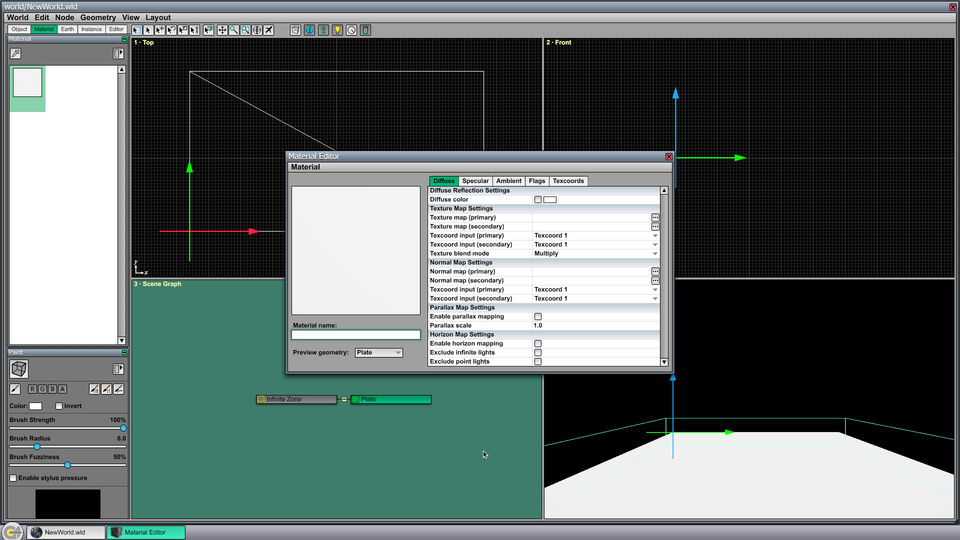
Task: Check the Invert checkbox
Action: coord(59,406)
